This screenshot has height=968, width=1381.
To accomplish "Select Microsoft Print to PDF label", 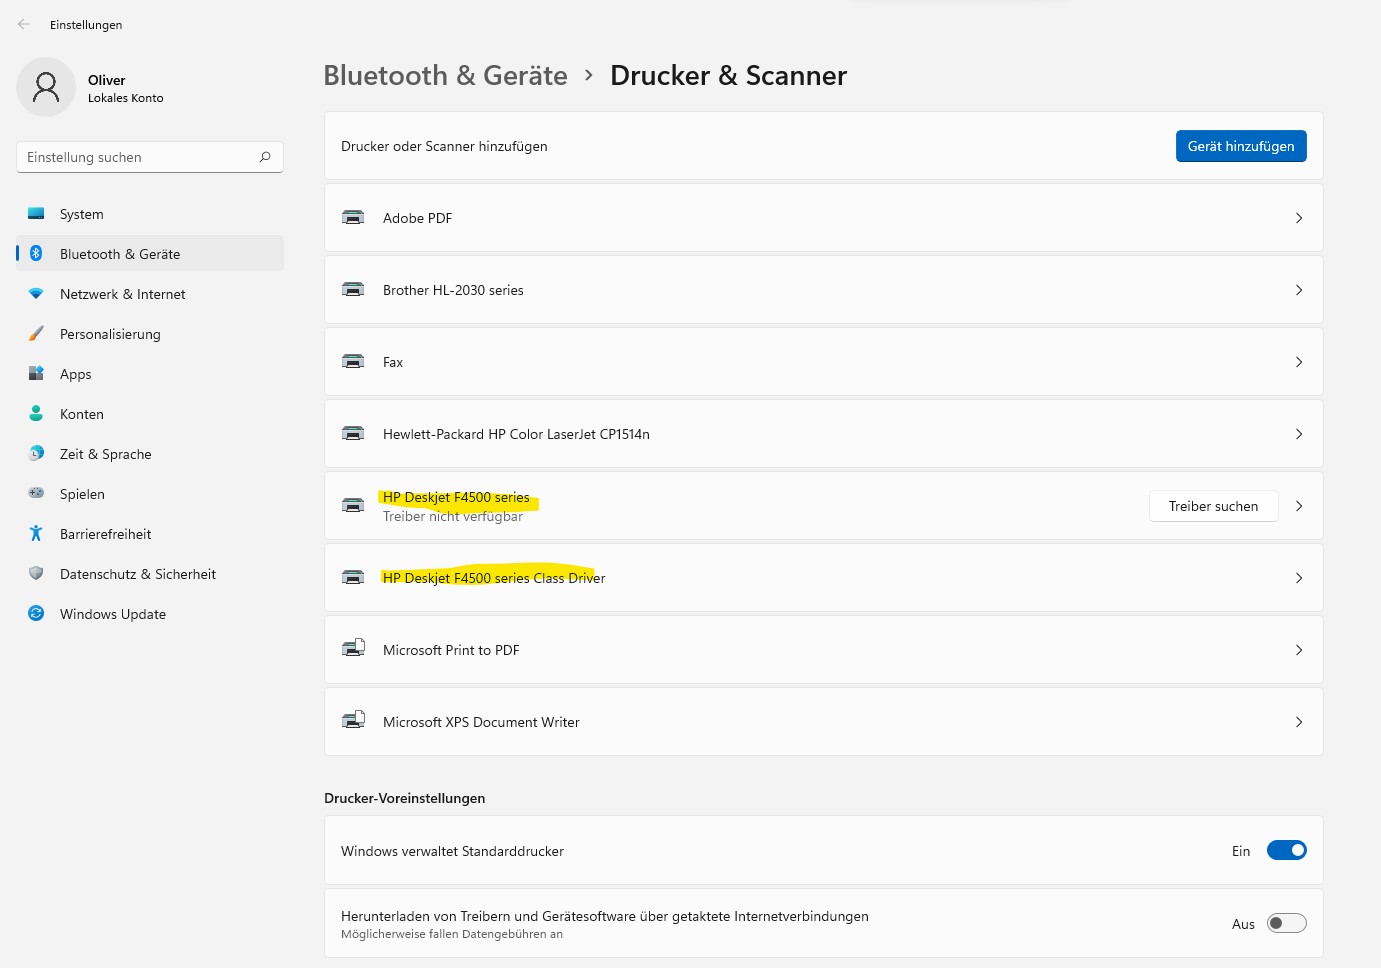I will (451, 650).
